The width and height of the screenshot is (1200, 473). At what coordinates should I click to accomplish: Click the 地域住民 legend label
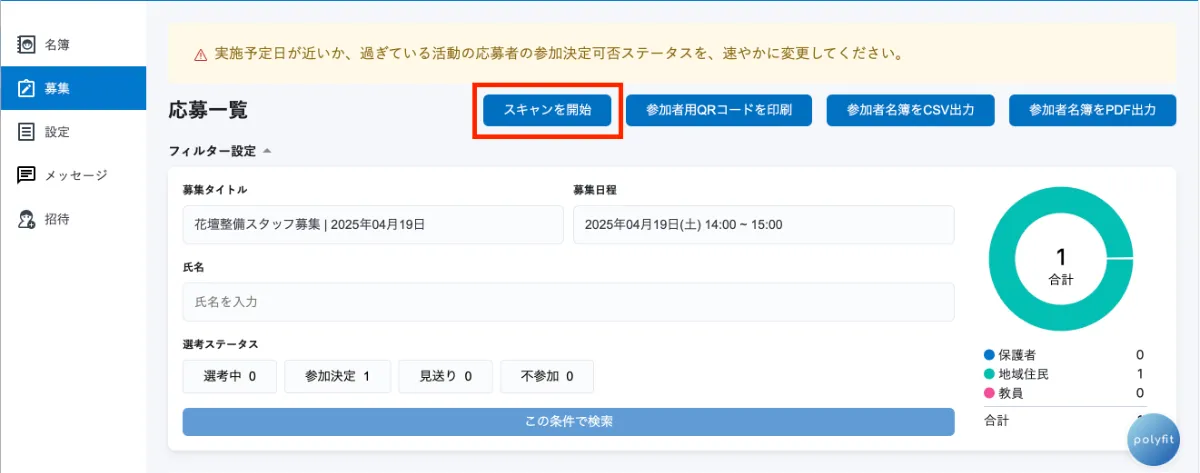pos(1024,374)
